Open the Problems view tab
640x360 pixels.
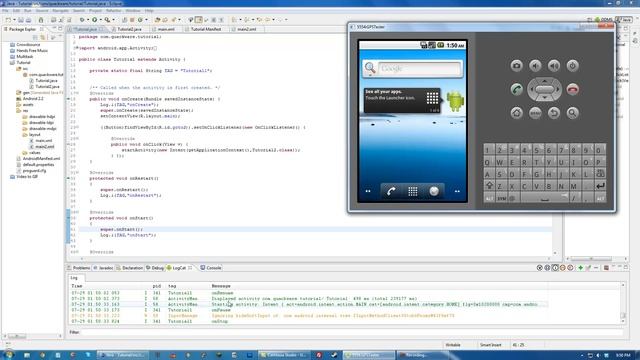click(x=78, y=268)
